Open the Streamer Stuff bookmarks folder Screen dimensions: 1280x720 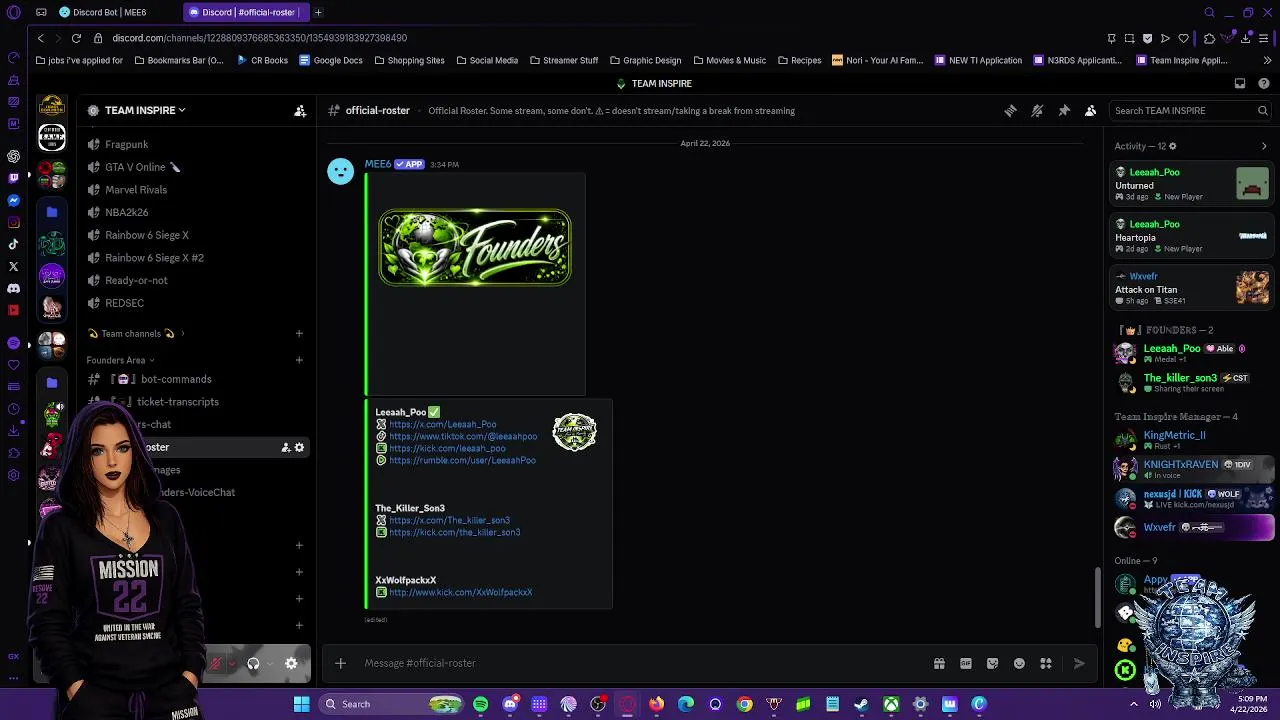(x=564, y=61)
